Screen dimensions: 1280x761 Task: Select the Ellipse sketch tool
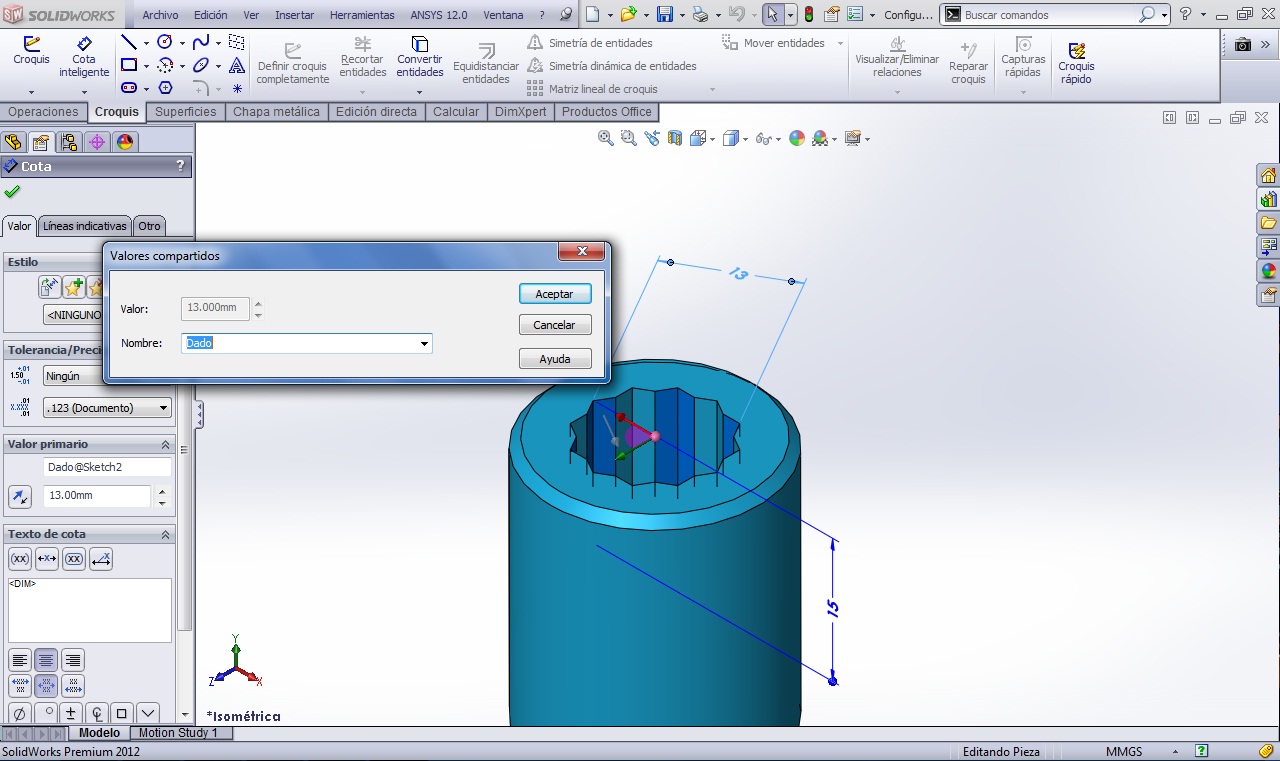coord(201,65)
